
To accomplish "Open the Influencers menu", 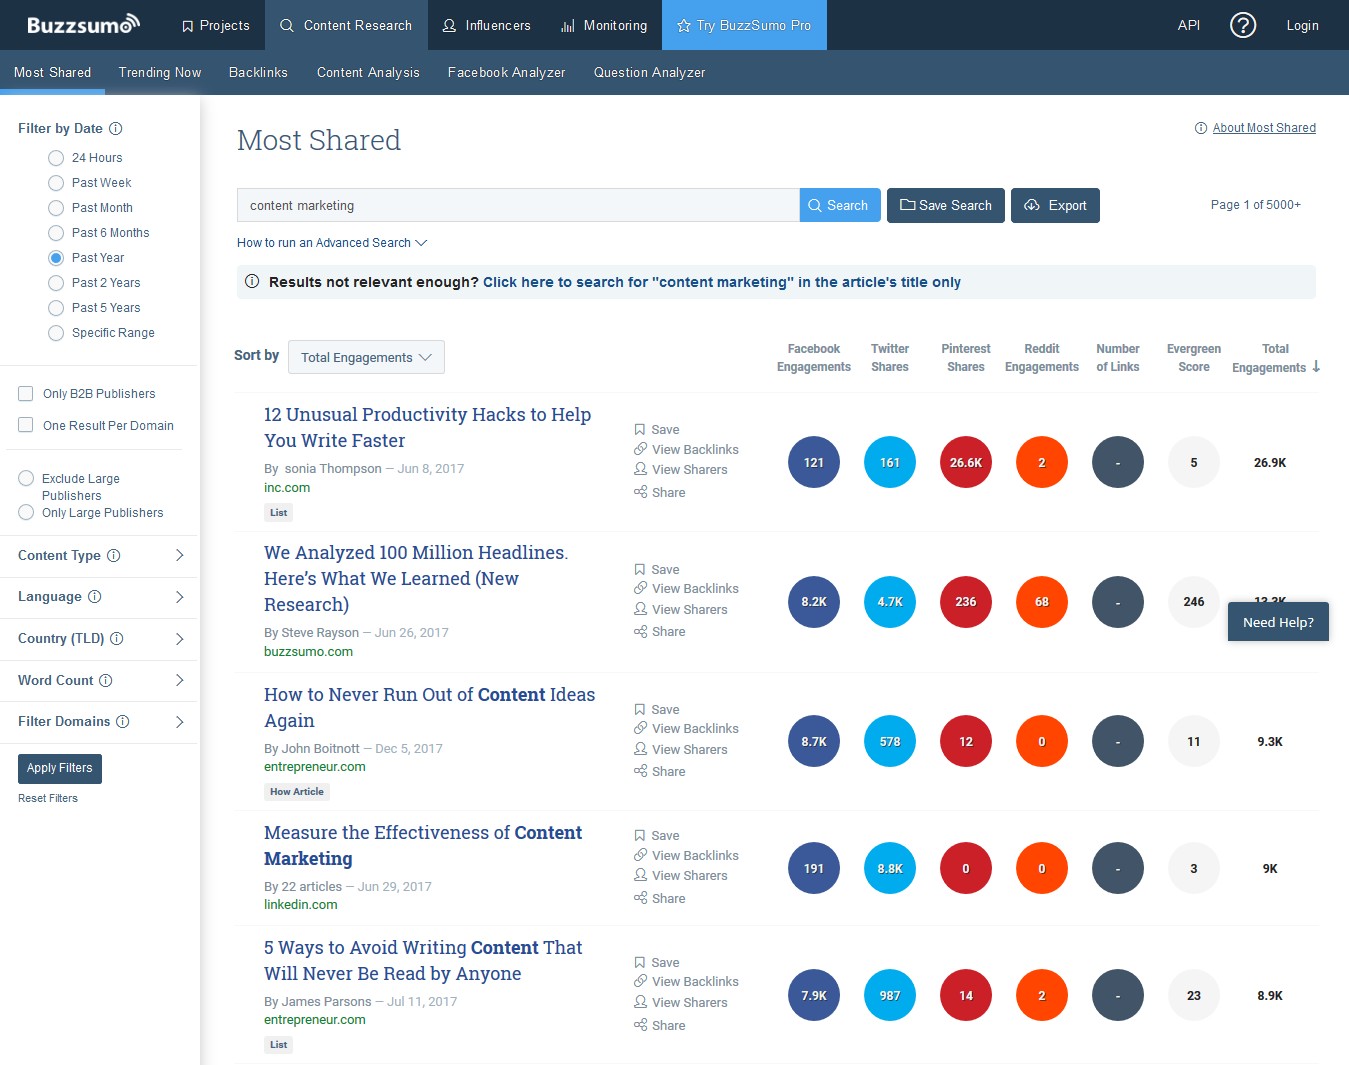I will click(487, 25).
